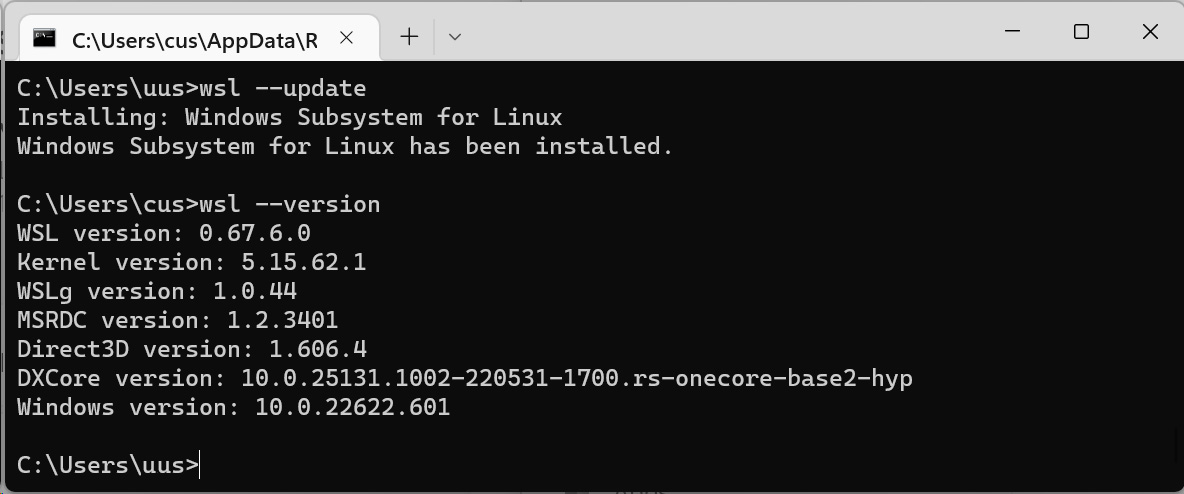Open a new terminal tab with plus
1184x494 pixels.
[x=409, y=36]
